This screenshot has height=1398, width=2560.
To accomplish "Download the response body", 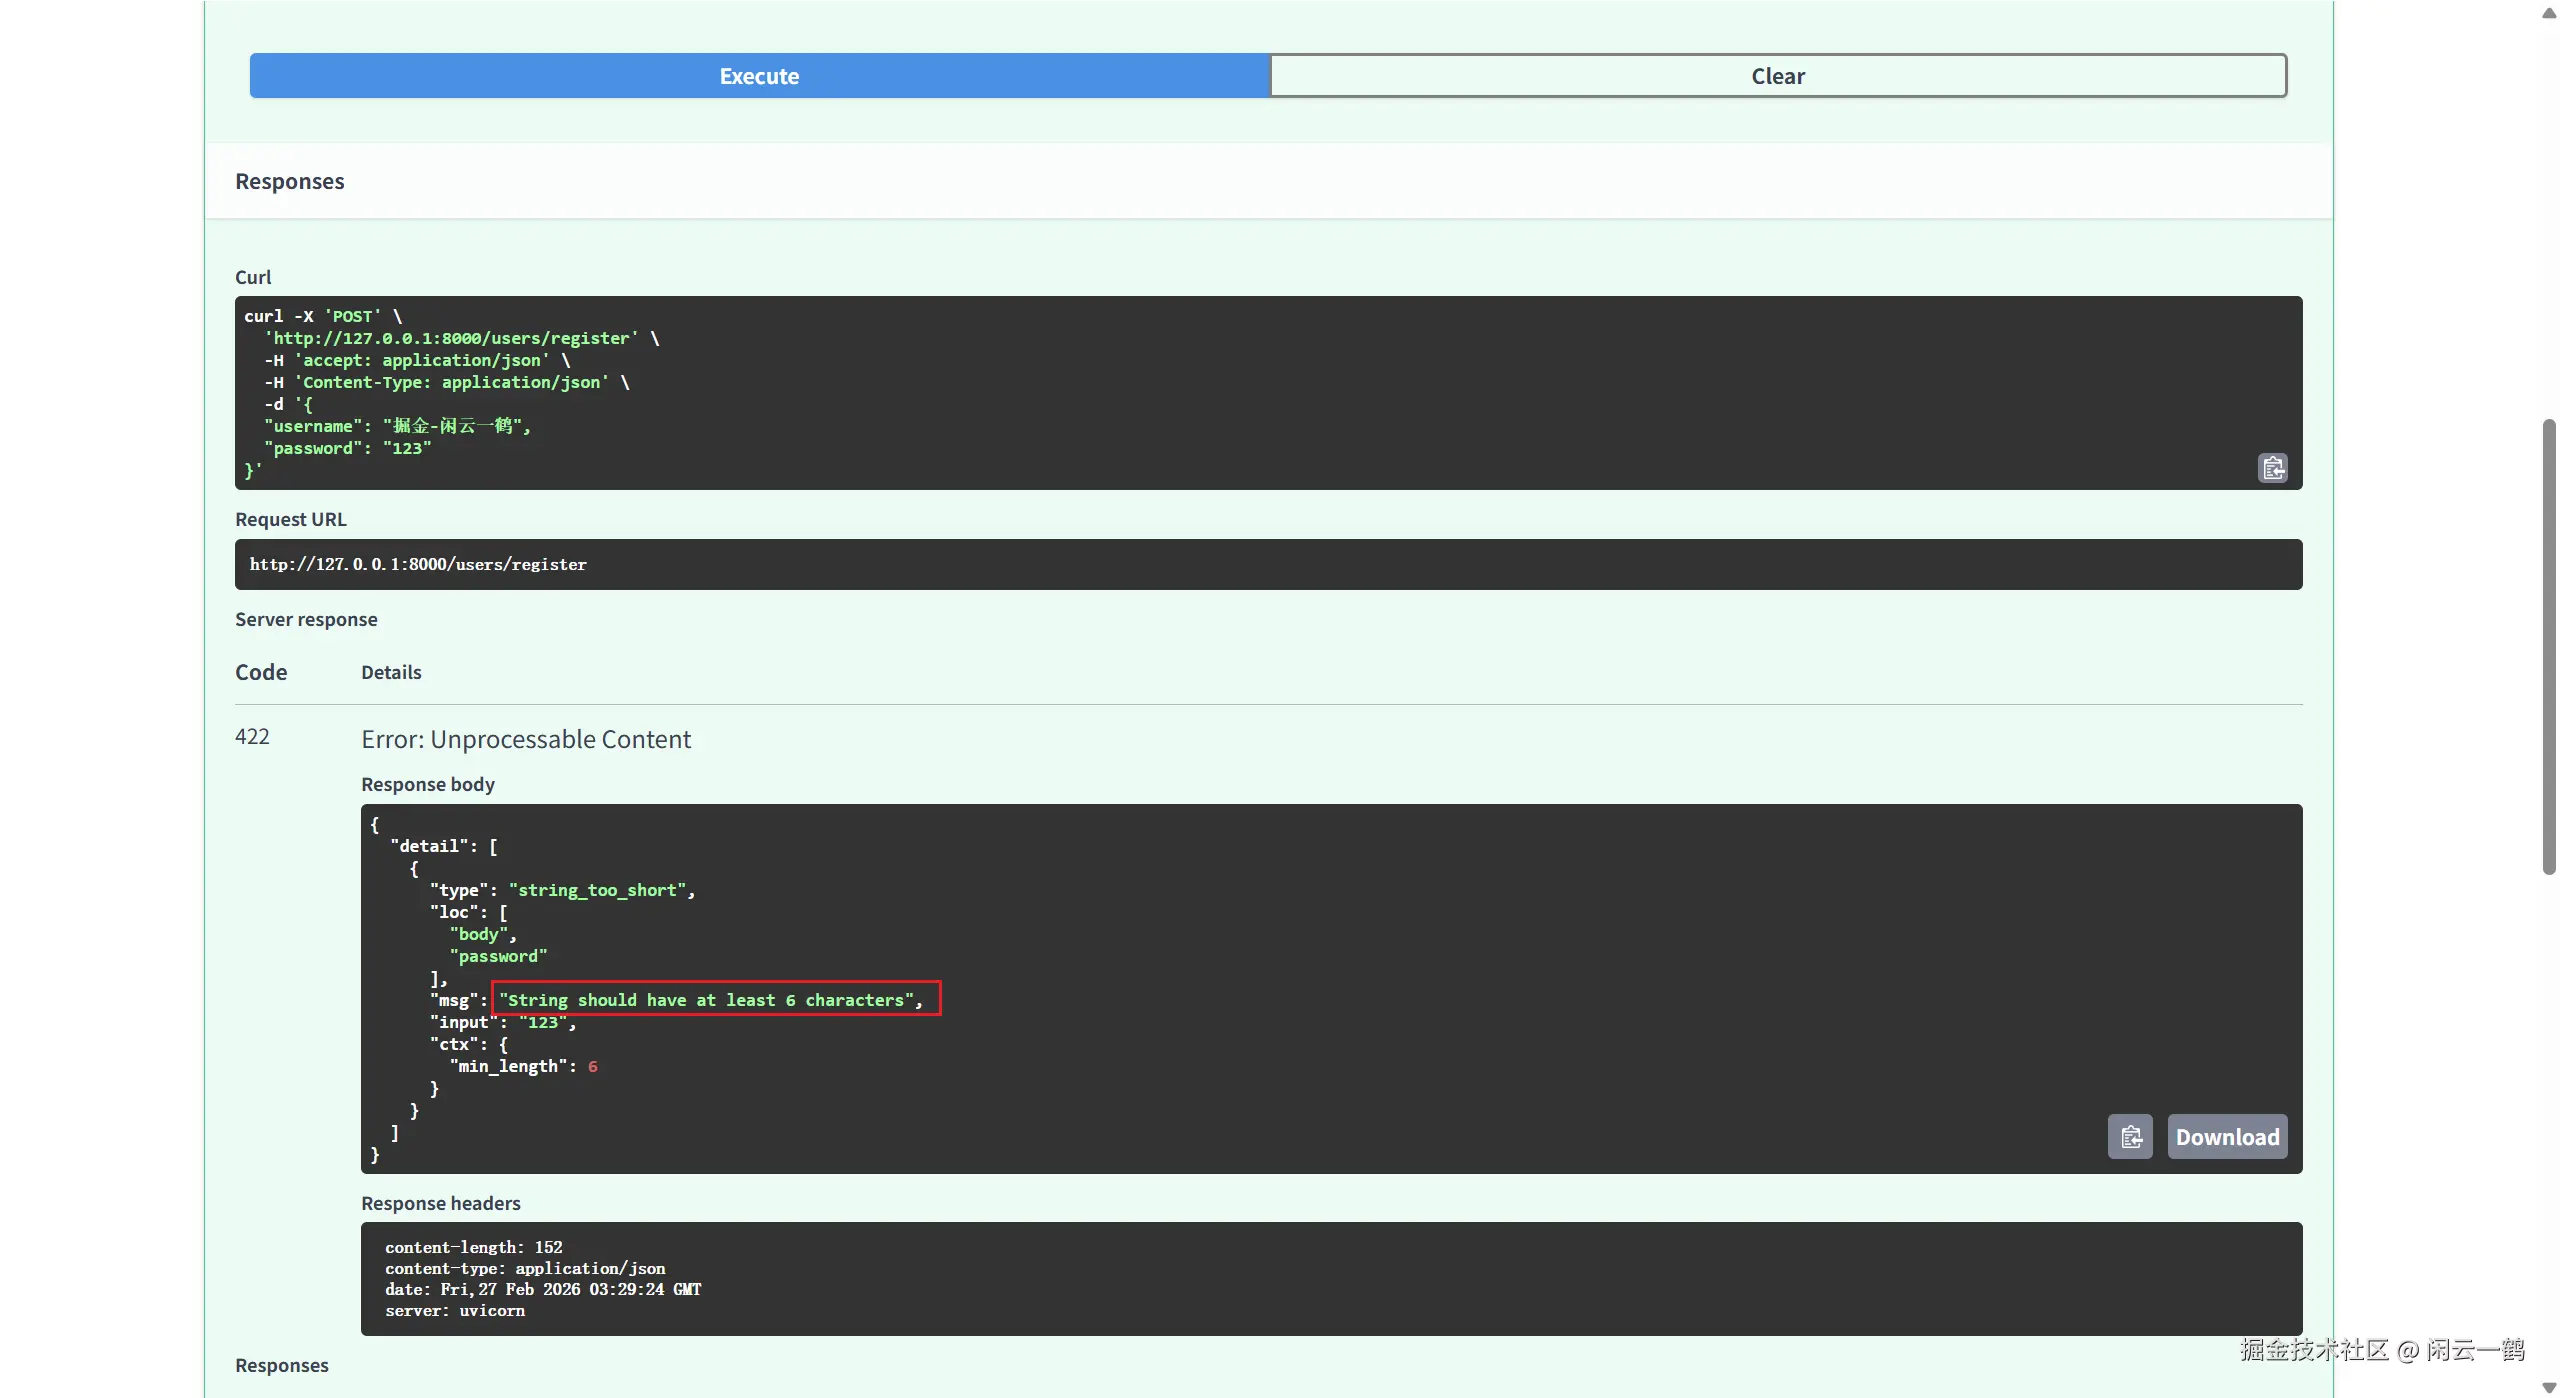I will click(2226, 1137).
